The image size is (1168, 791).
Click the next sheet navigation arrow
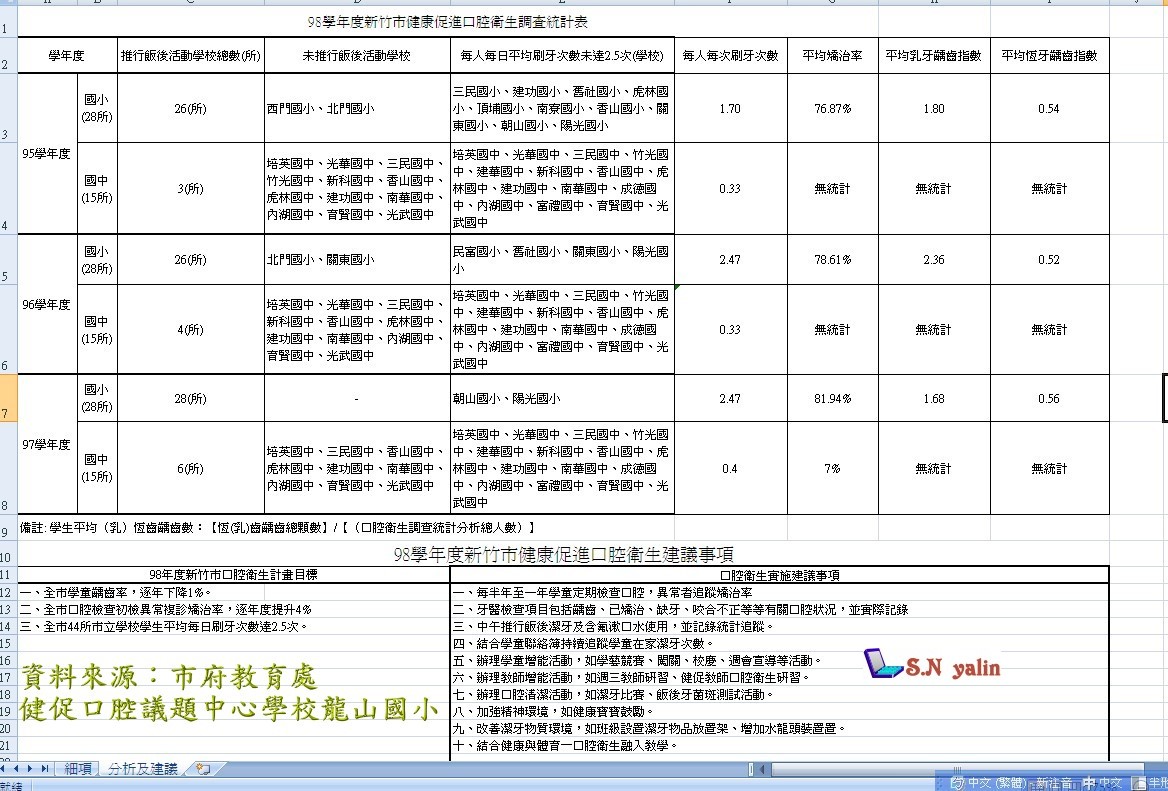(x=31, y=769)
